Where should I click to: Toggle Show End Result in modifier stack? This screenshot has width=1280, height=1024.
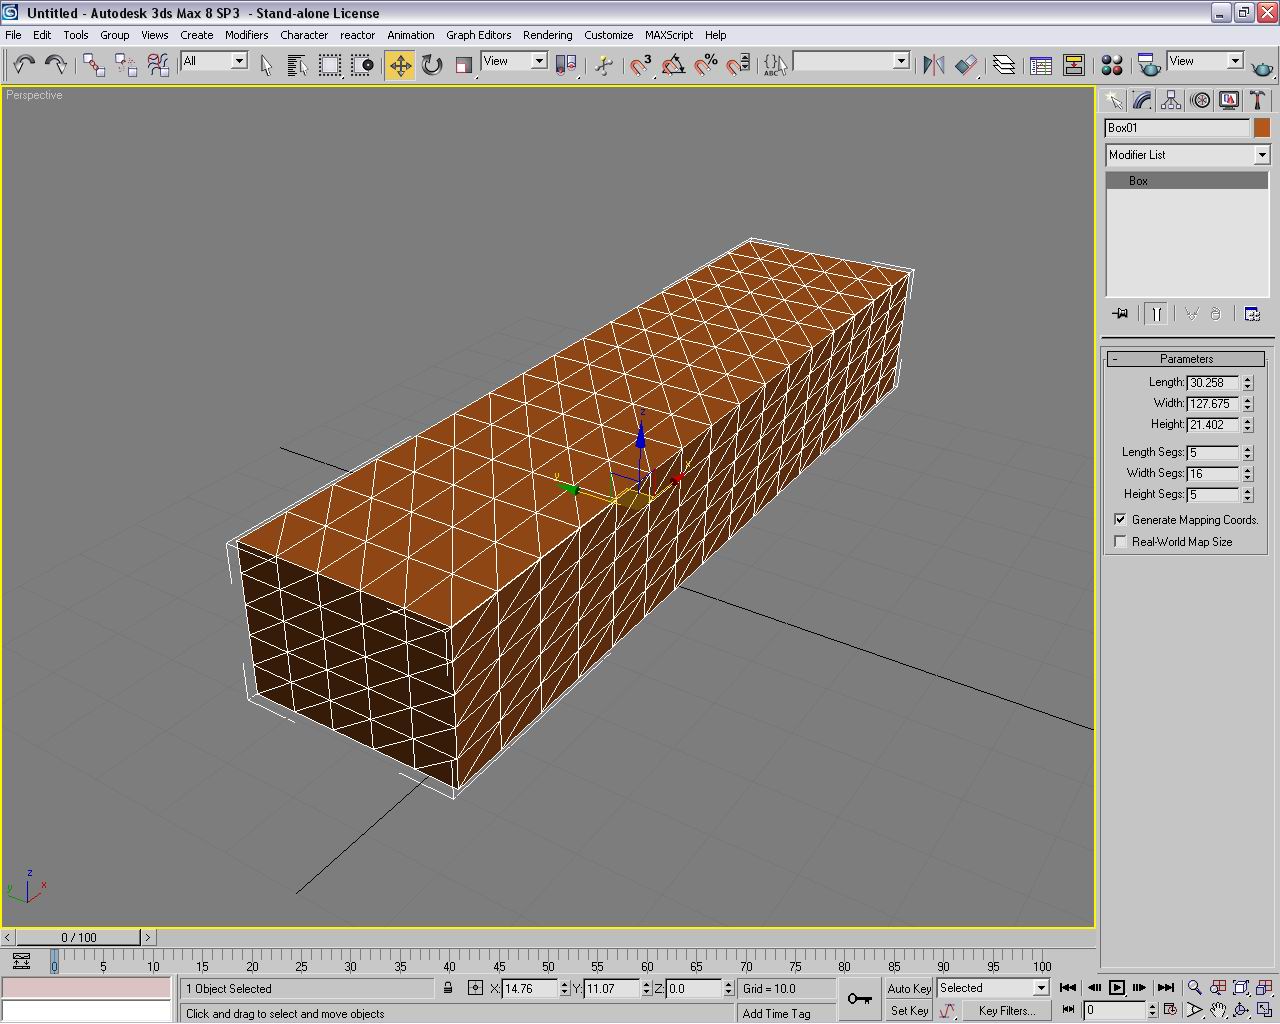[x=1156, y=314]
